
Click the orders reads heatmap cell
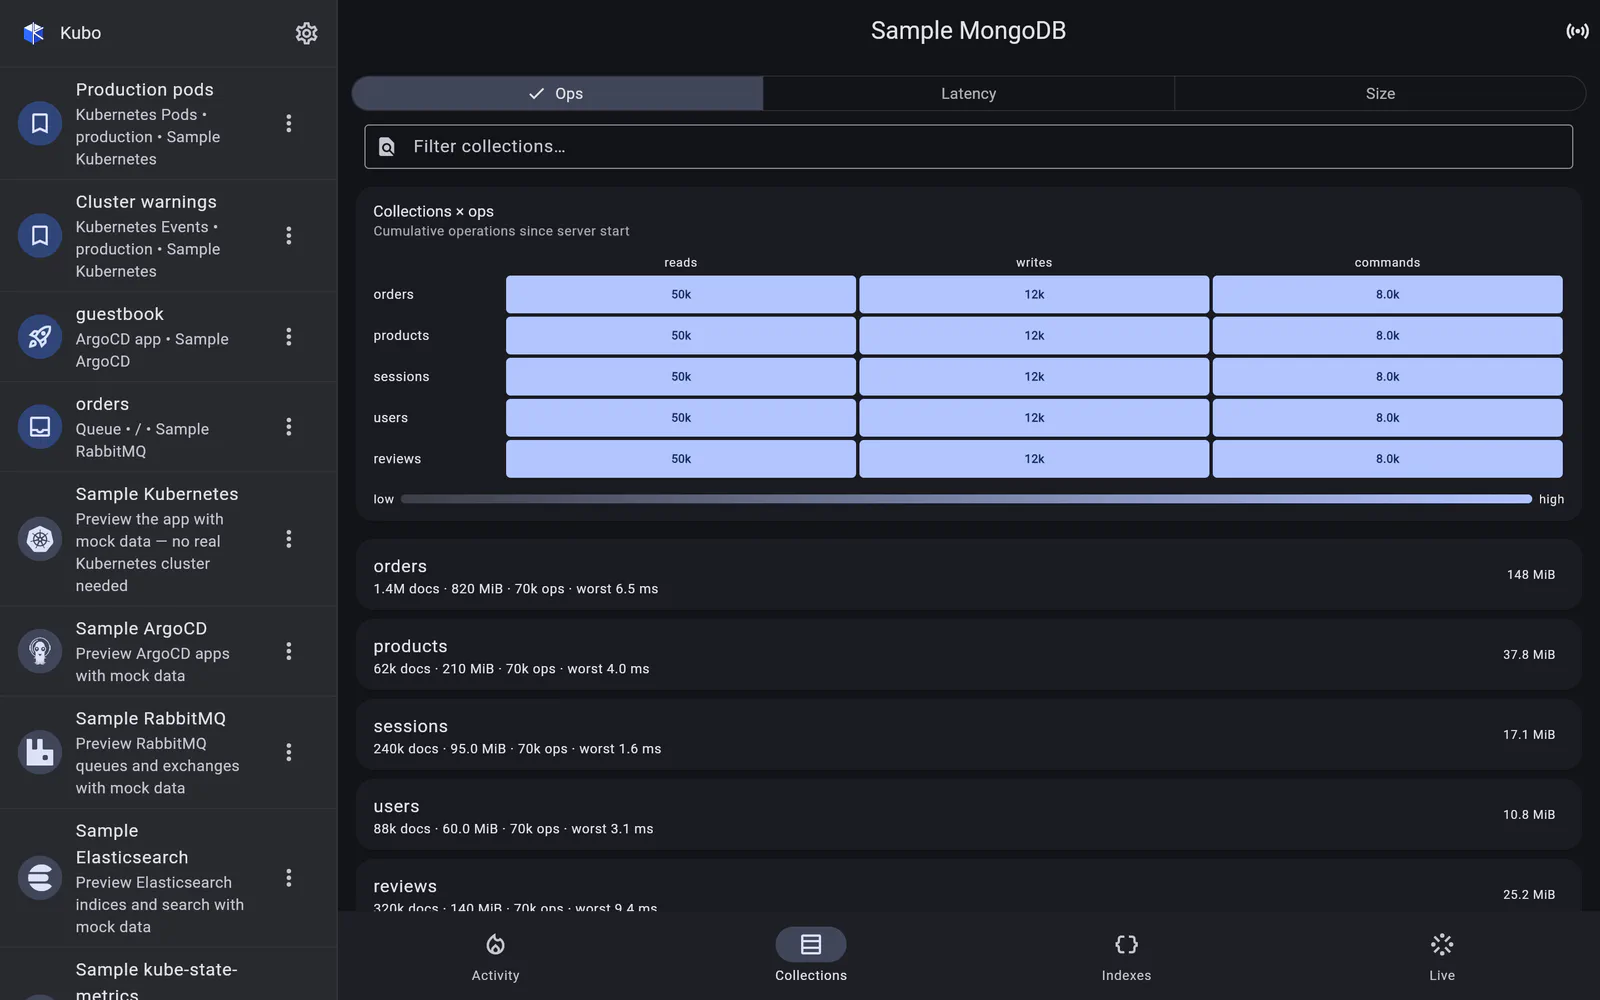[681, 295]
